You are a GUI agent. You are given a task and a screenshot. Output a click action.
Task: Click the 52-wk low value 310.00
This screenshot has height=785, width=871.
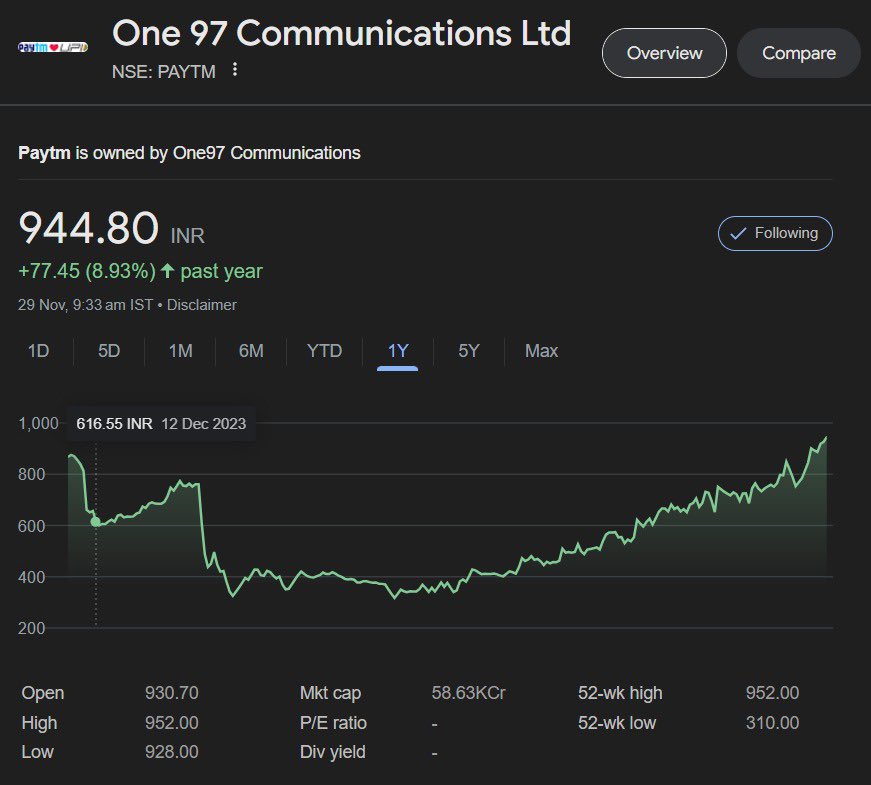[x=772, y=723]
